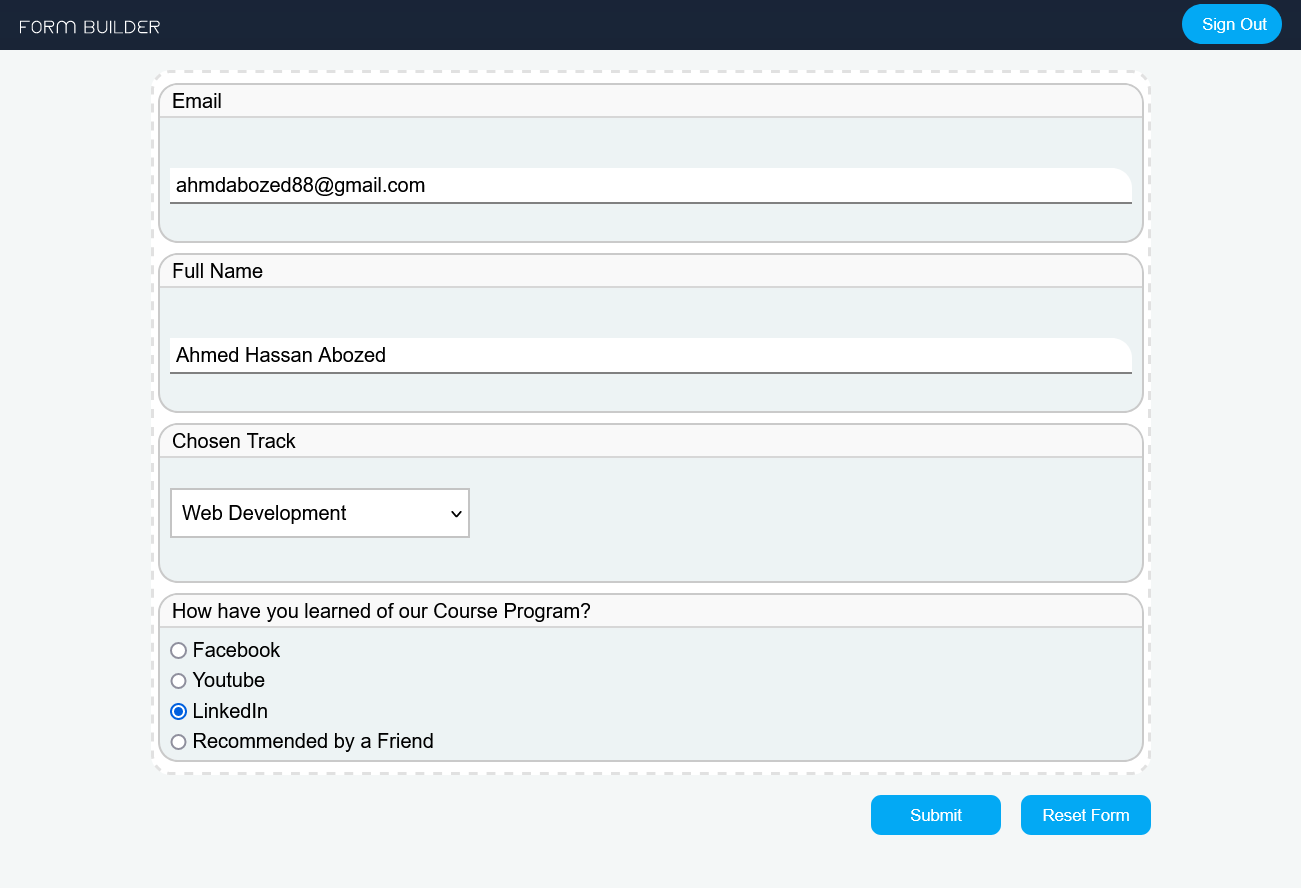The width and height of the screenshot is (1301, 888).
Task: Select the Facebook radio button
Action: [x=179, y=651]
